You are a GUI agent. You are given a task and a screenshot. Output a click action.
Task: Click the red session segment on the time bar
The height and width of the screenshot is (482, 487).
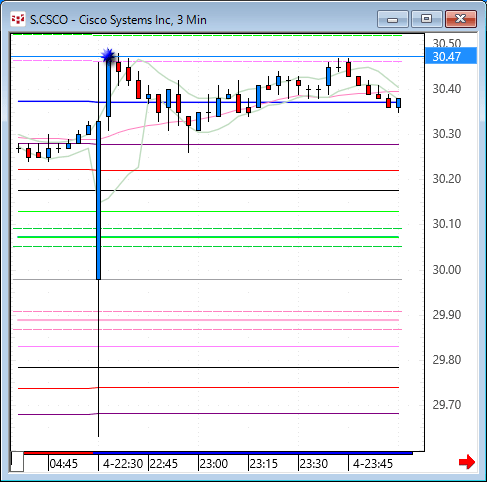58,453
